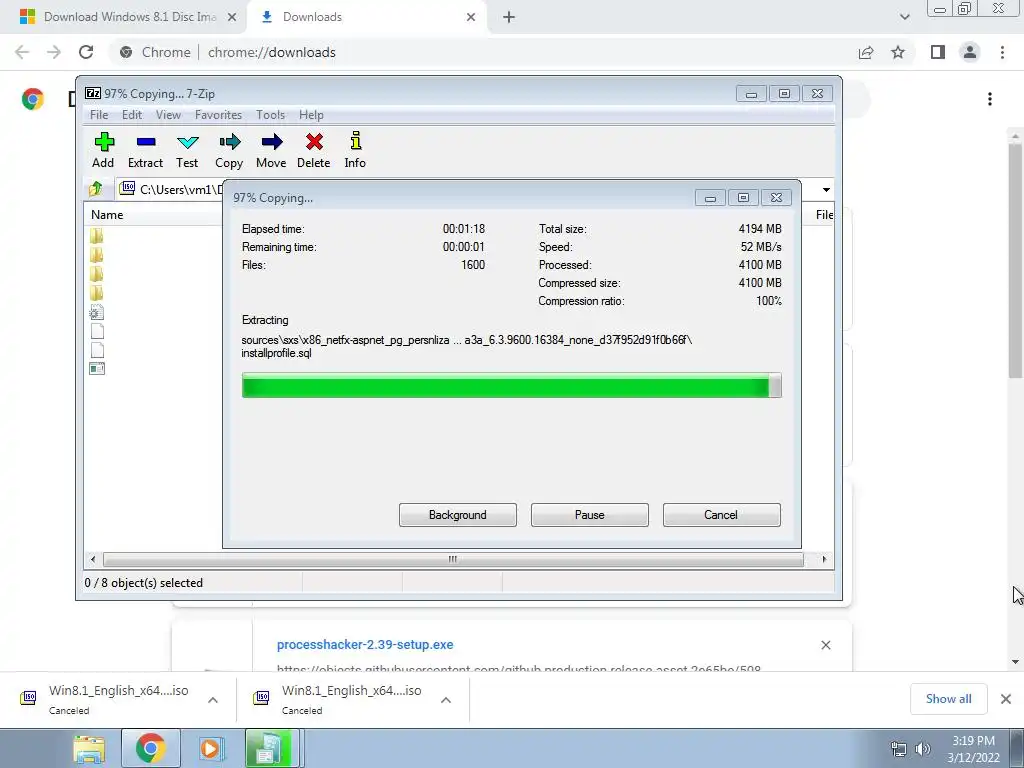Click the Delete toolbar icon in 7-Zip
Viewport: 1024px width, 768px height.
click(313, 150)
